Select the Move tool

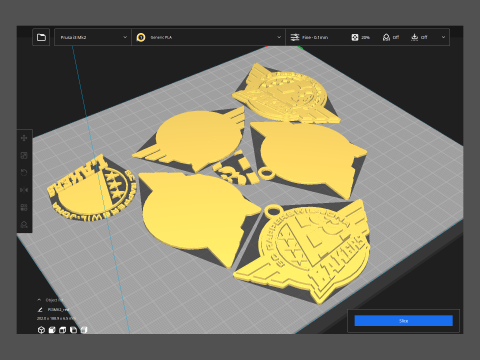24,138
